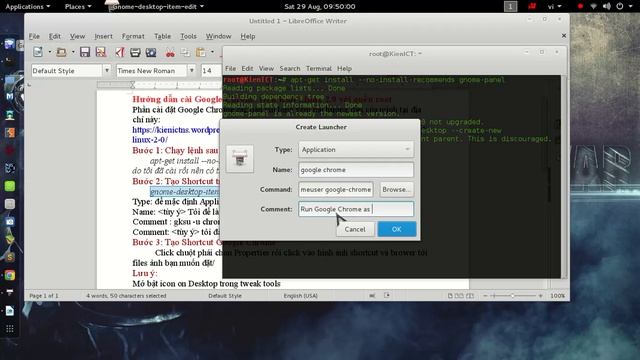The width and height of the screenshot is (640, 360).
Task: Click the book view icon in status bar
Action: (x=470, y=296)
